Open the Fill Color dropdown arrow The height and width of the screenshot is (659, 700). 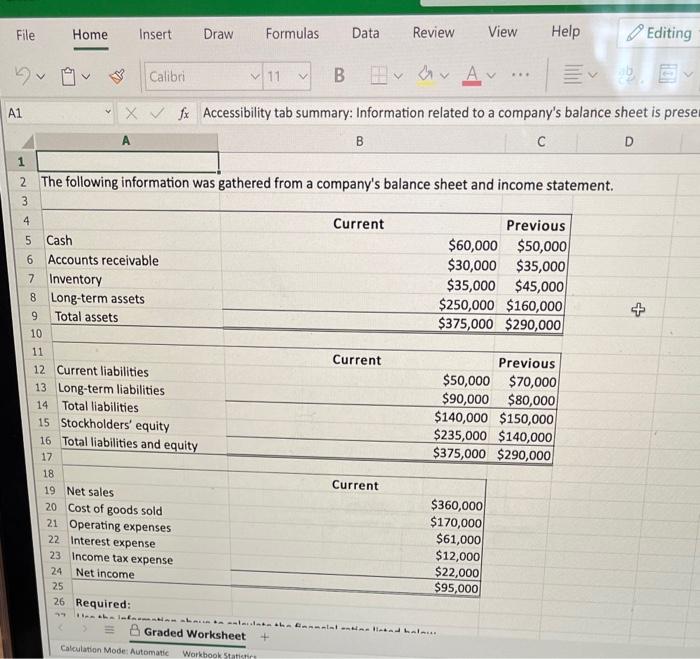tap(444, 76)
